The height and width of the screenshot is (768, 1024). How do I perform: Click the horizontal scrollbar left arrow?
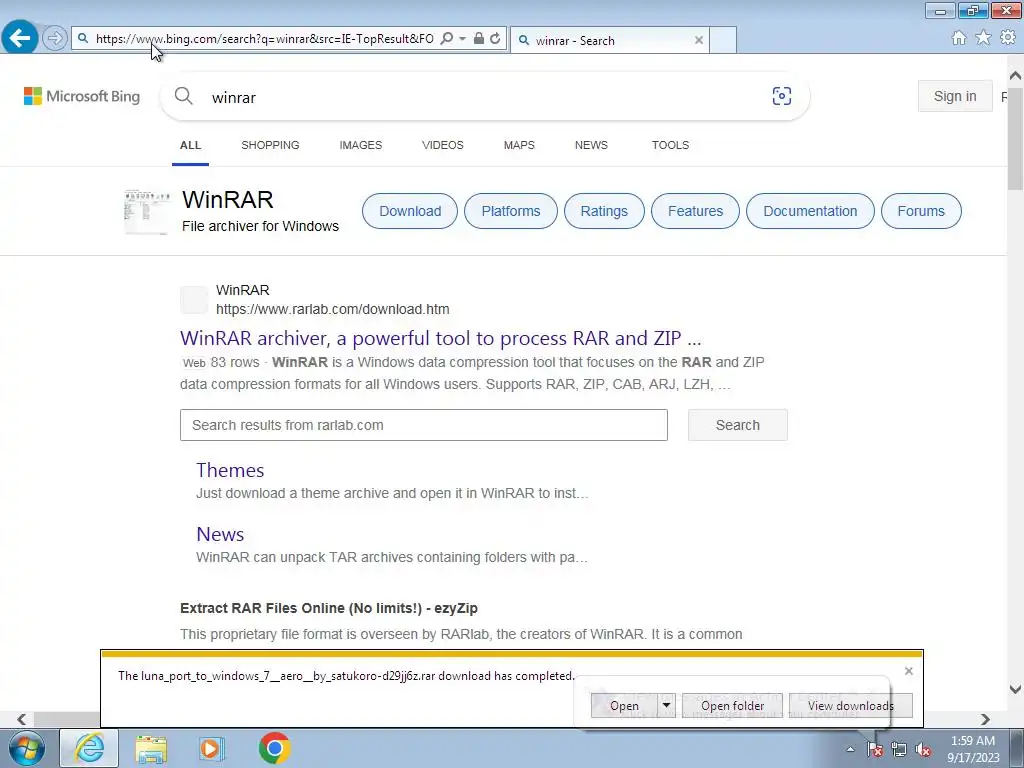click(x=22, y=719)
